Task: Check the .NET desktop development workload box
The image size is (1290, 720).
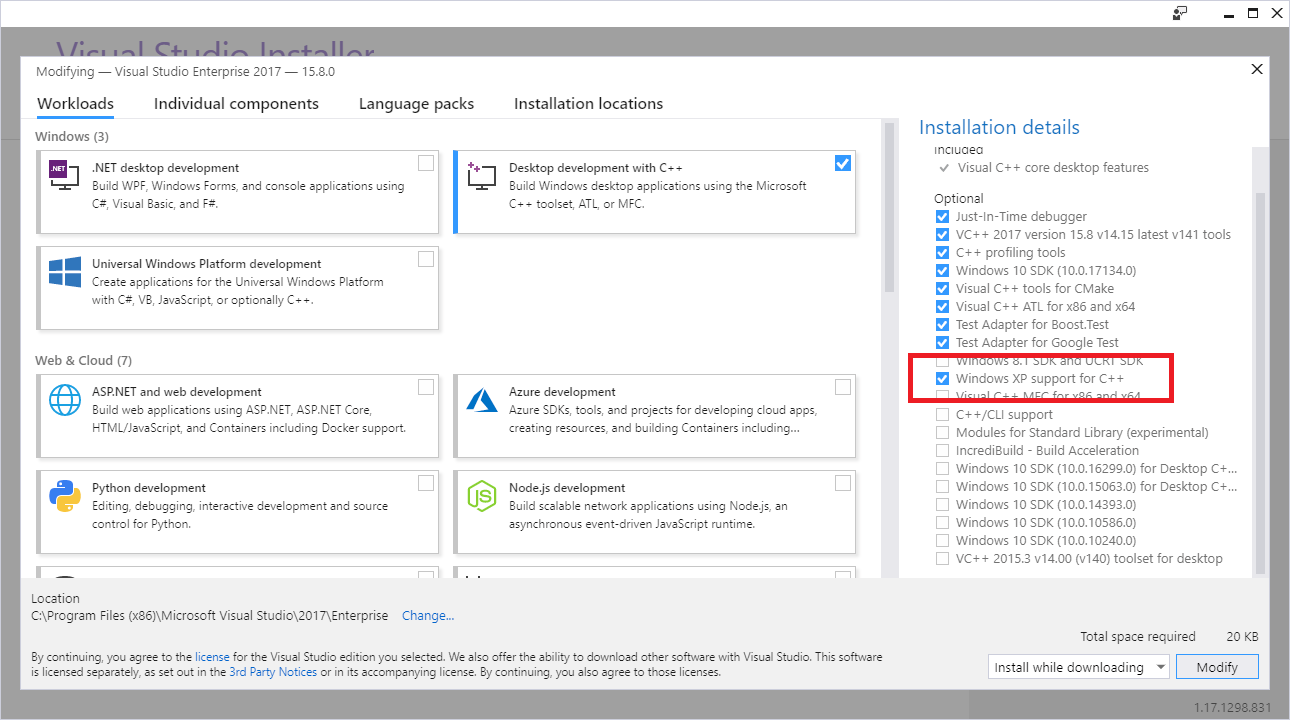Action: click(426, 163)
